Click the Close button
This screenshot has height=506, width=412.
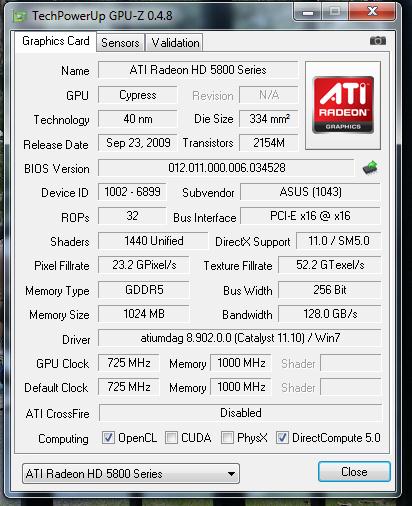(x=354, y=472)
